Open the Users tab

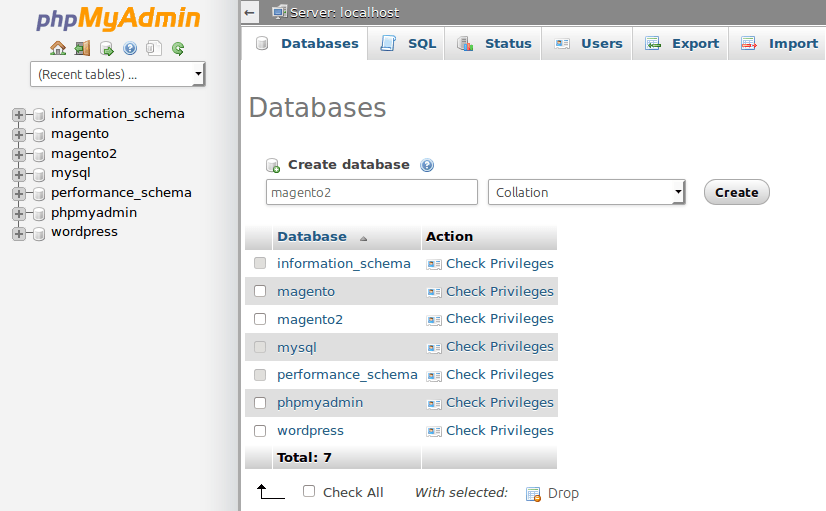586,44
